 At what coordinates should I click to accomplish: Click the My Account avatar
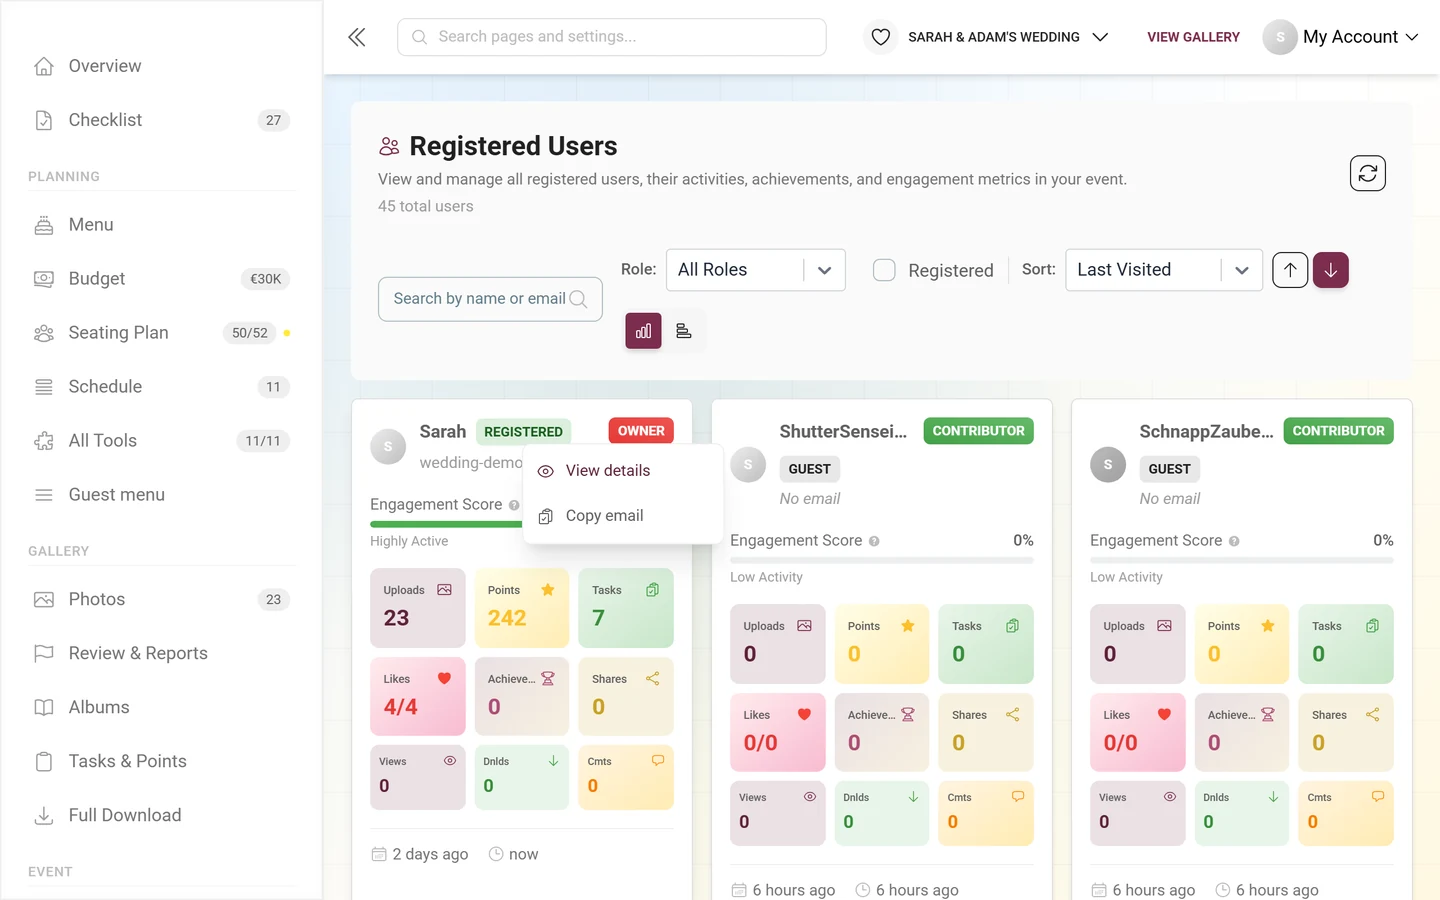point(1280,37)
